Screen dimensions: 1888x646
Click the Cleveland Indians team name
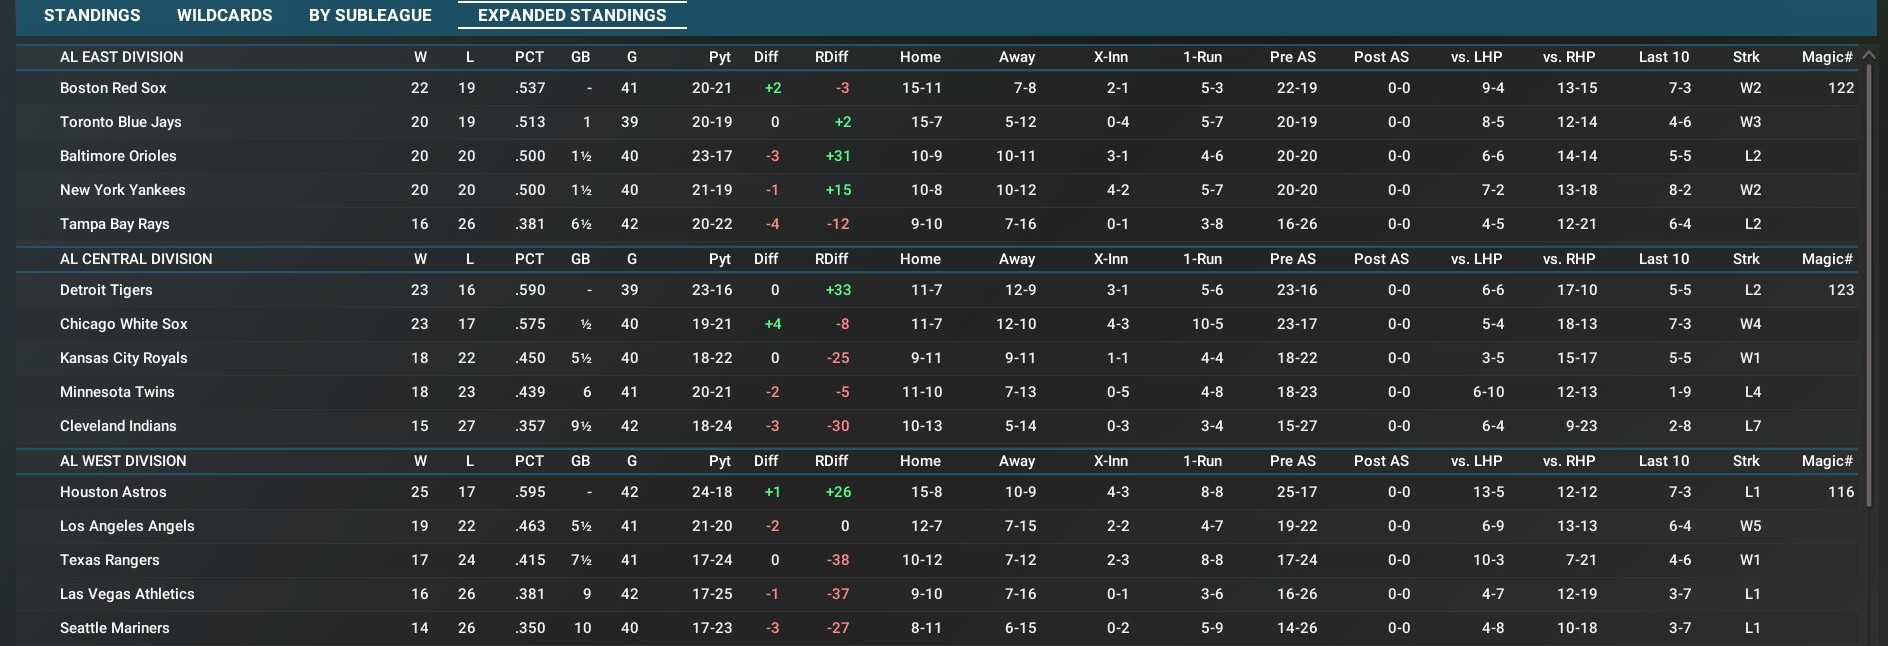click(x=118, y=426)
